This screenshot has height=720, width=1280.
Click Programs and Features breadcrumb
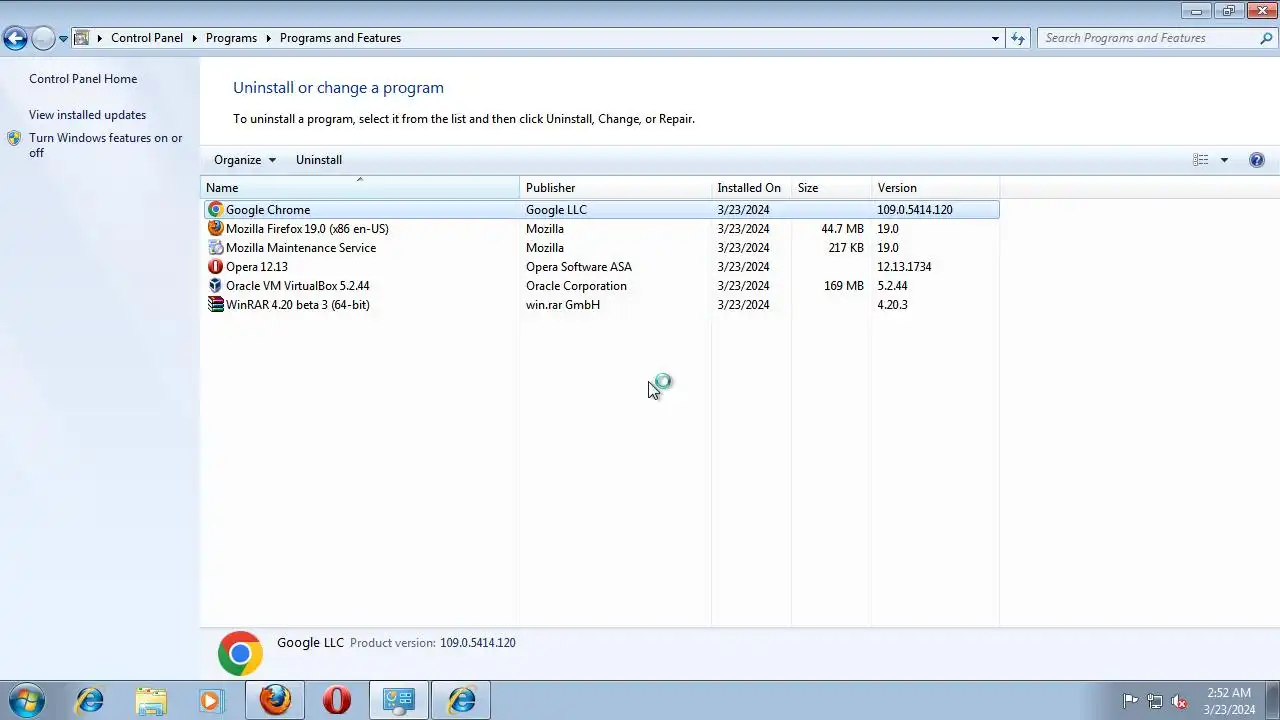tap(340, 38)
